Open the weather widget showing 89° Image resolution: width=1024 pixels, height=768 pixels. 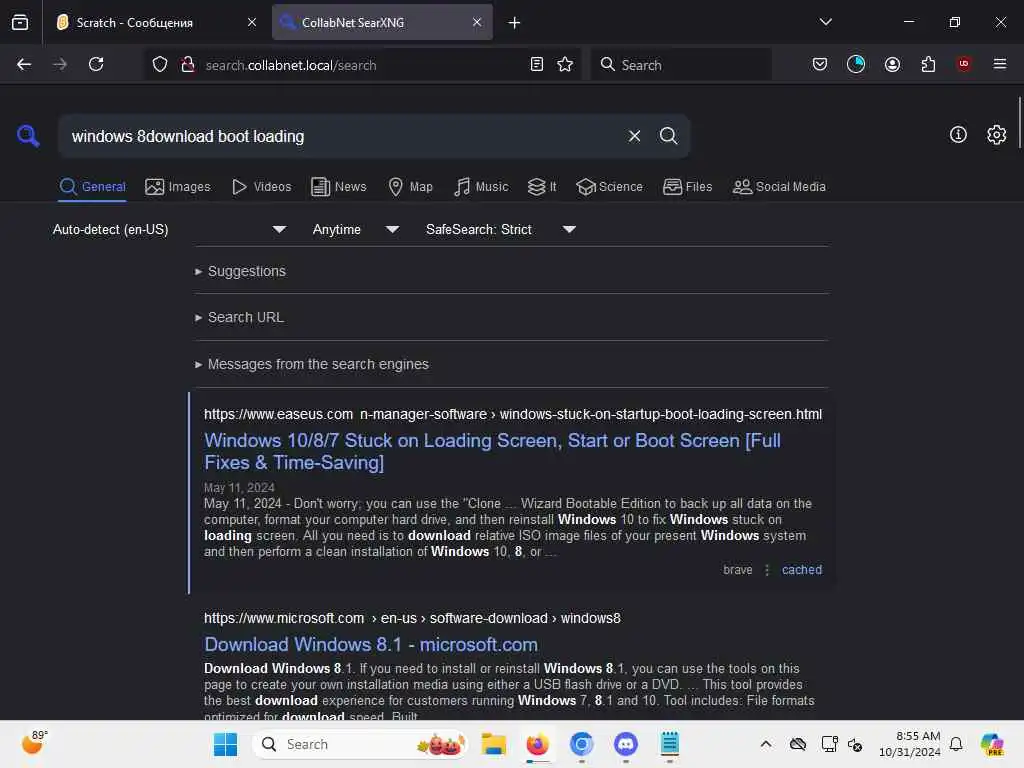[34, 743]
